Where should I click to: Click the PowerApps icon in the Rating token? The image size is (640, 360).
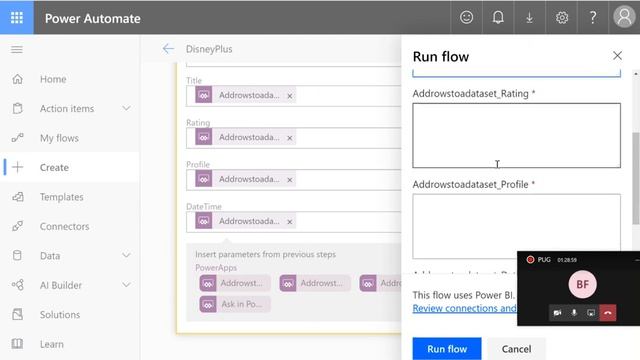pos(203,138)
